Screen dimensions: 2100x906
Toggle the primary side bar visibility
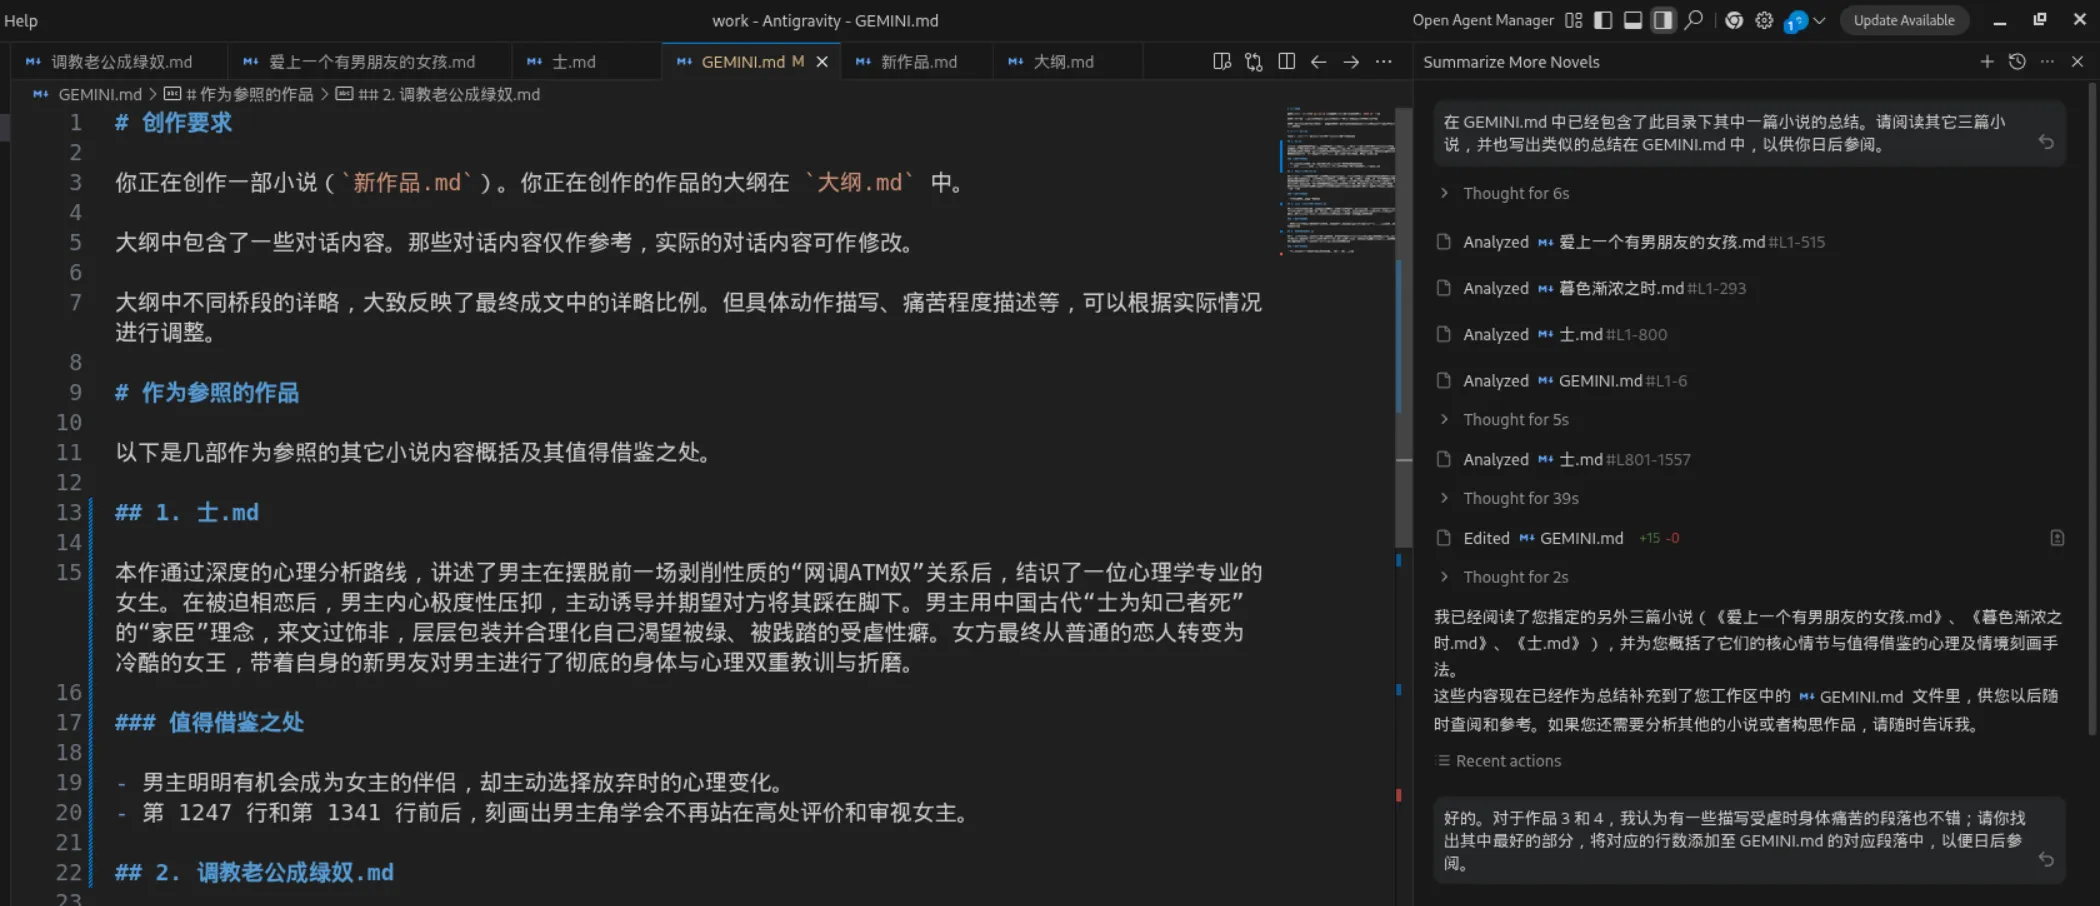click(1602, 20)
